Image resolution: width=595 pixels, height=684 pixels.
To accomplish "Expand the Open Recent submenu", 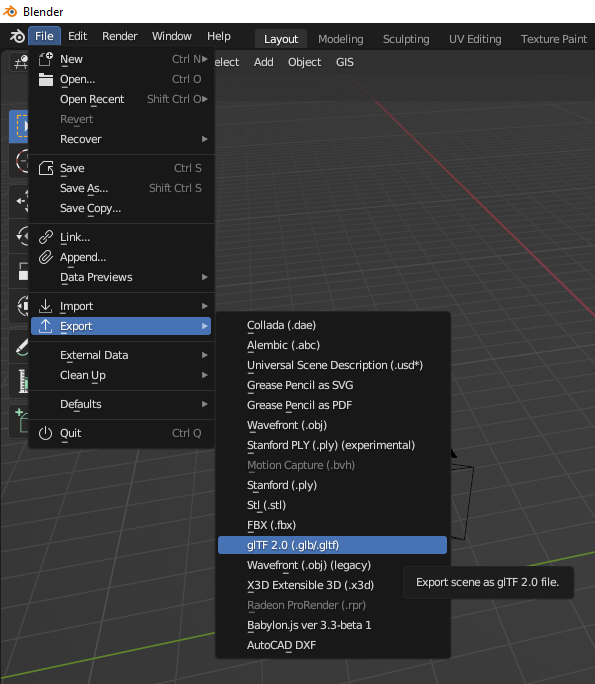I will pos(205,99).
